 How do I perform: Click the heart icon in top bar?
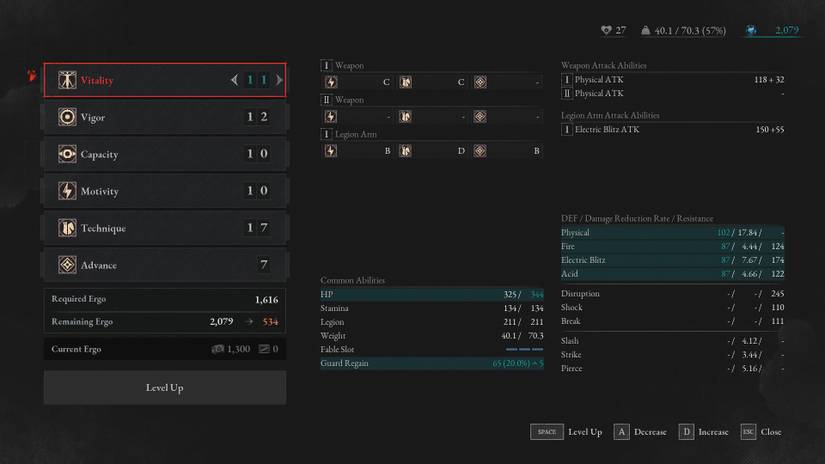(x=604, y=31)
